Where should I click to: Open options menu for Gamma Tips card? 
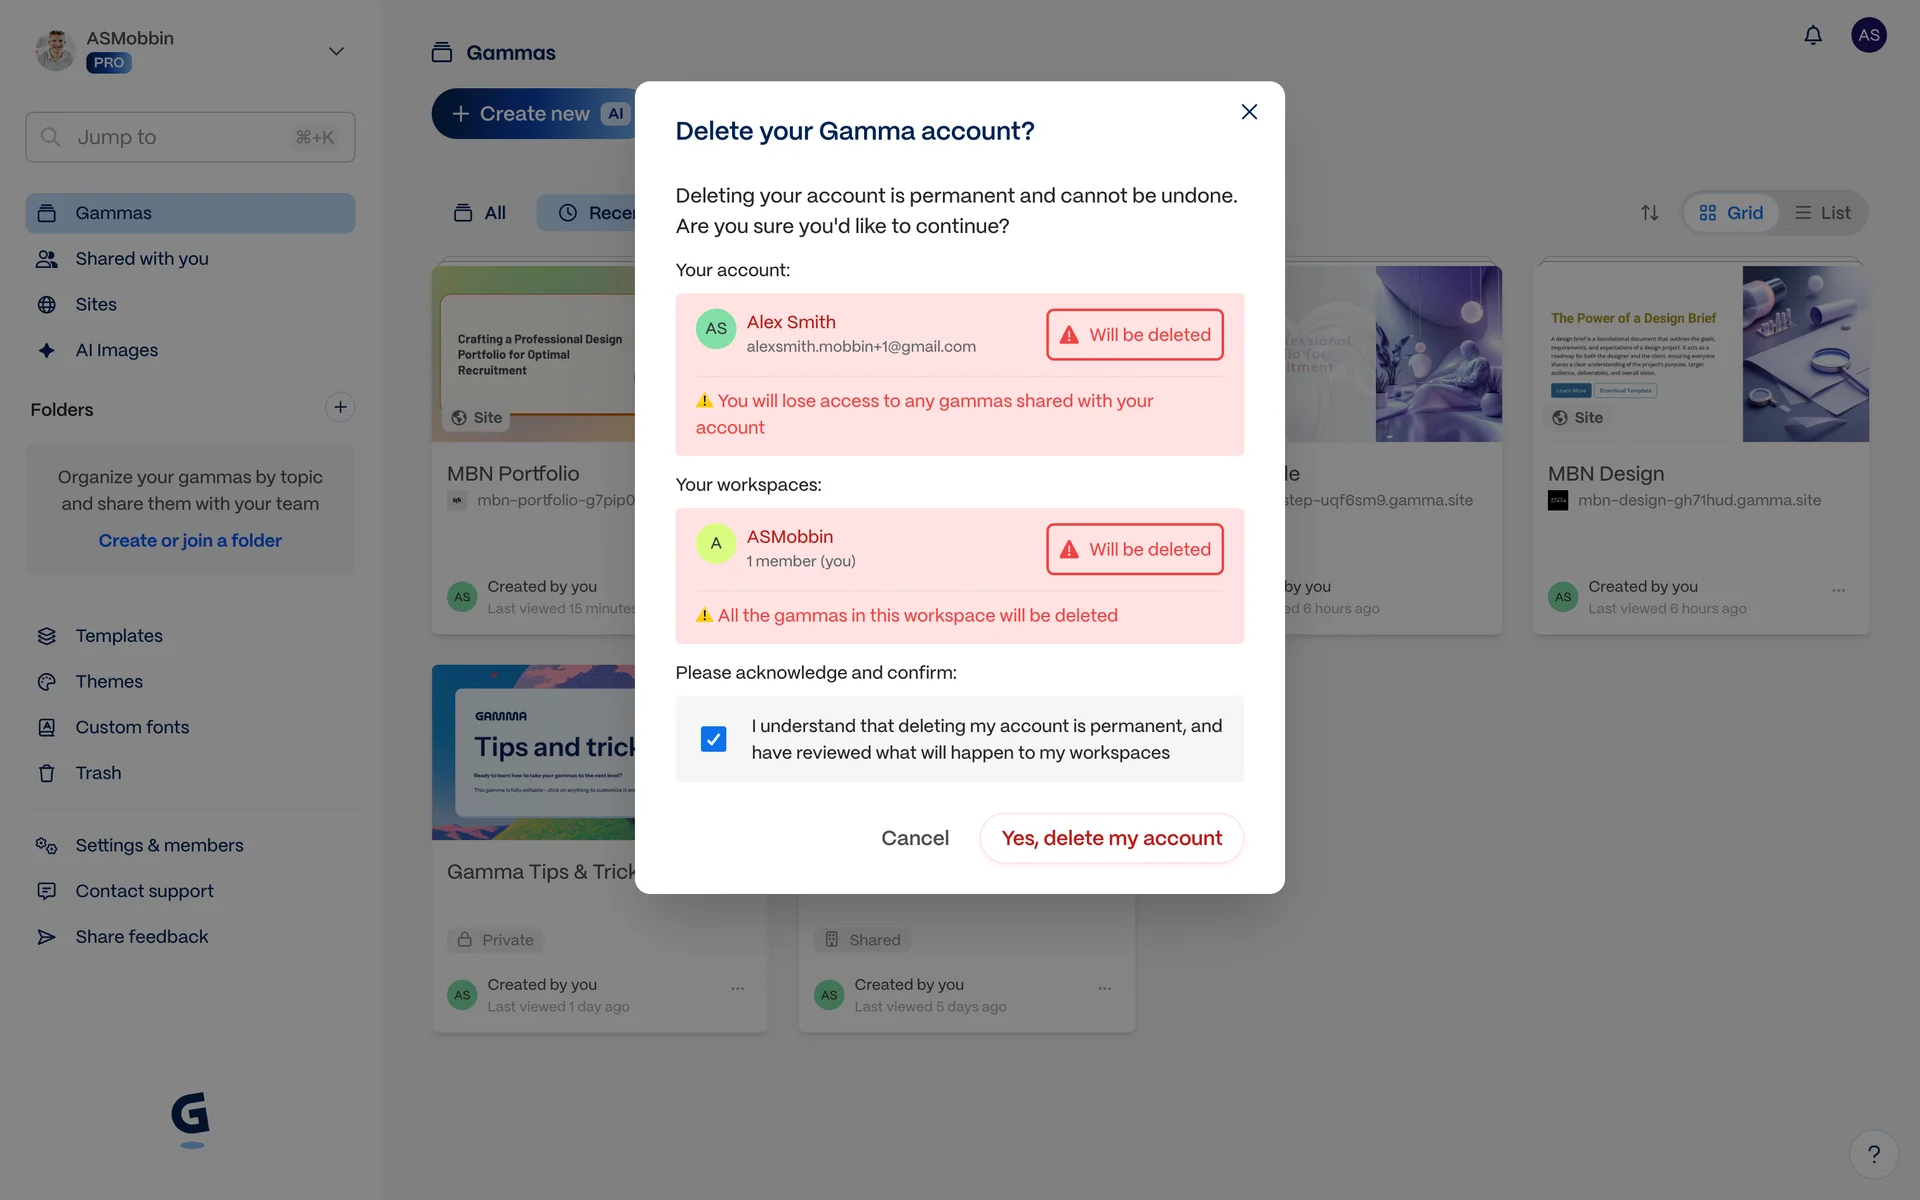(738, 988)
